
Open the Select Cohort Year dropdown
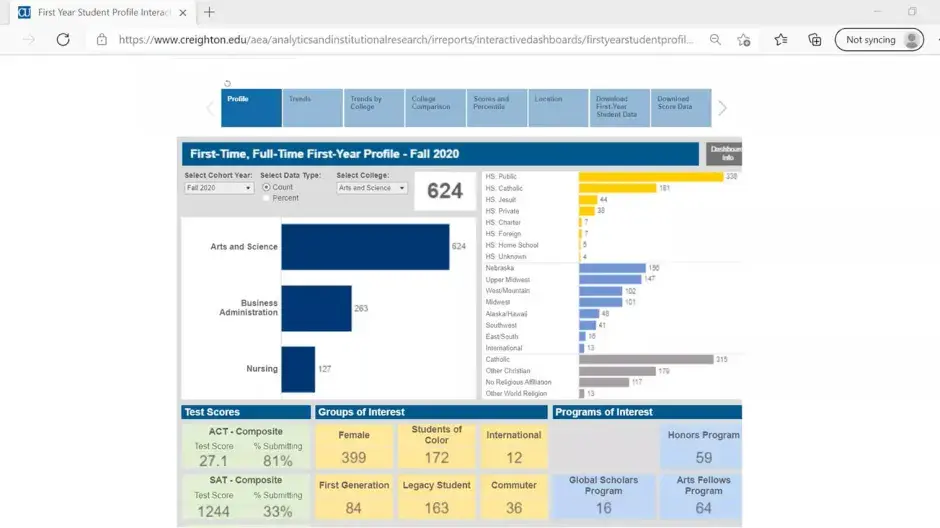click(219, 188)
